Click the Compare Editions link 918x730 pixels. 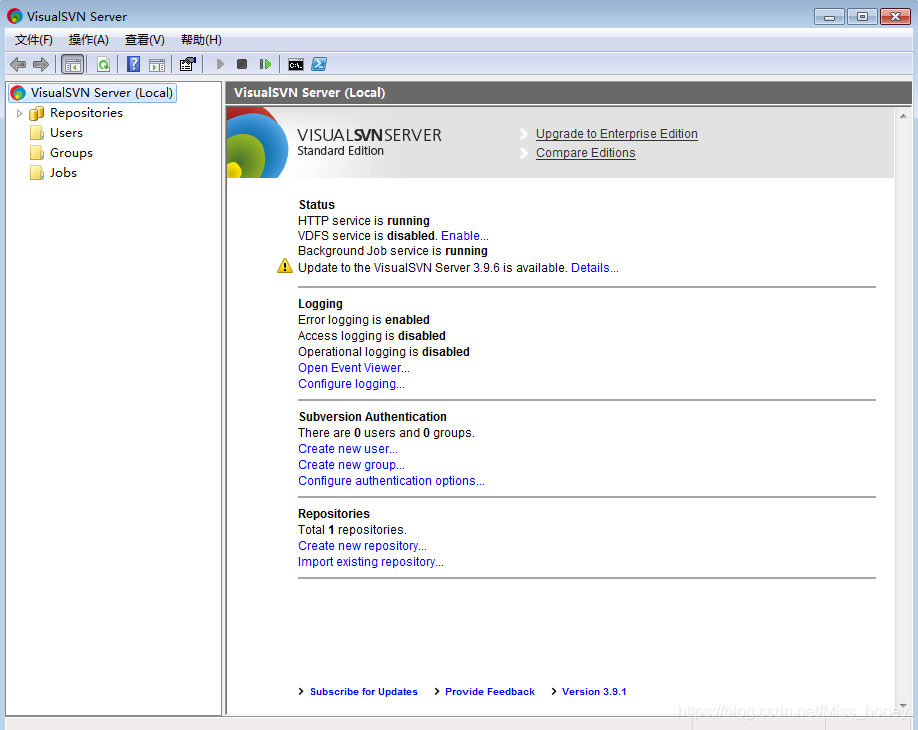(585, 153)
